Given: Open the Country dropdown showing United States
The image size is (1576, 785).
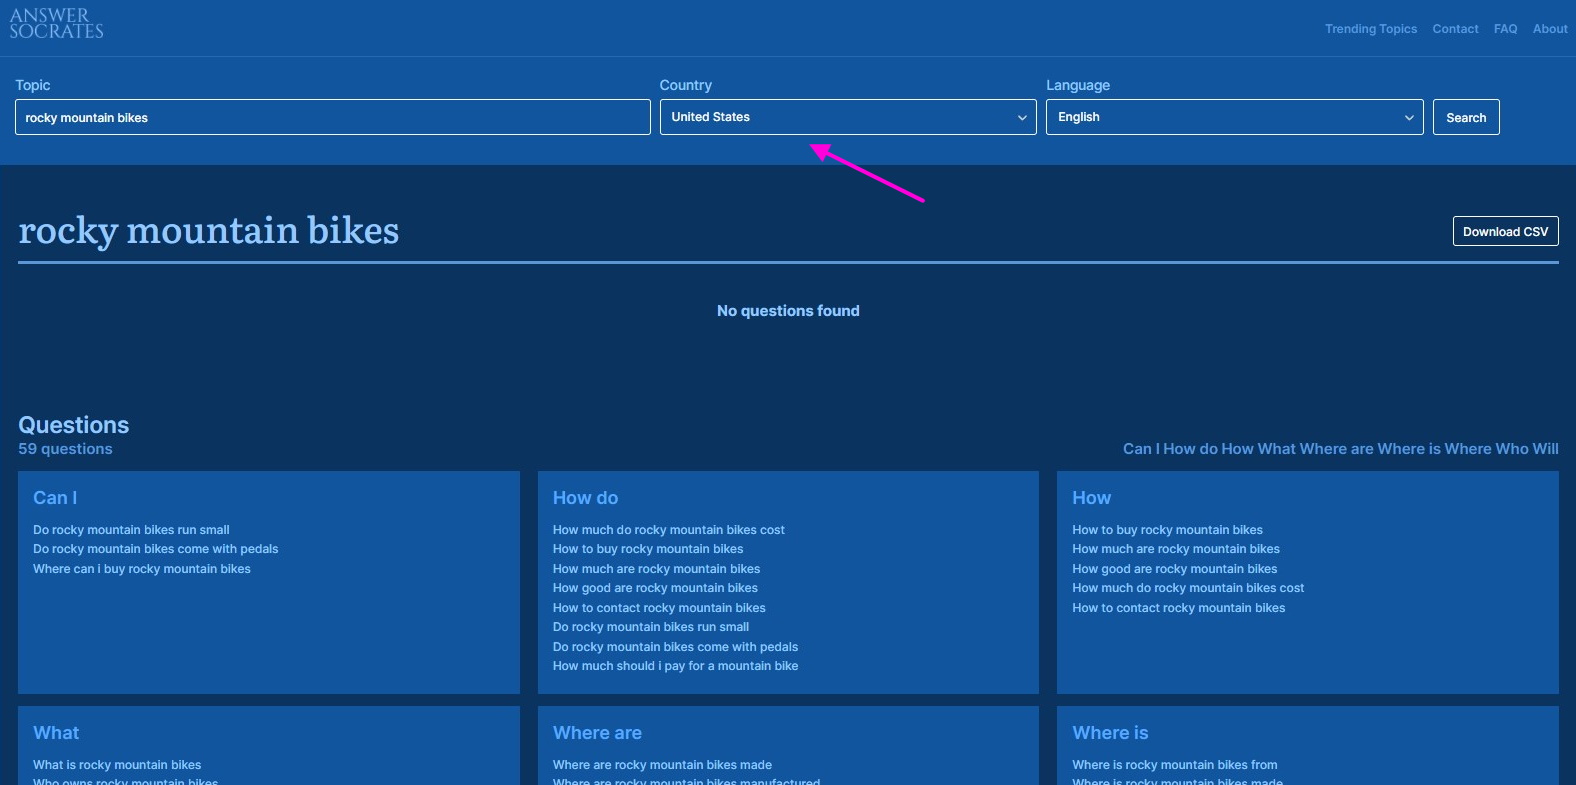Looking at the screenshot, I should [x=848, y=117].
